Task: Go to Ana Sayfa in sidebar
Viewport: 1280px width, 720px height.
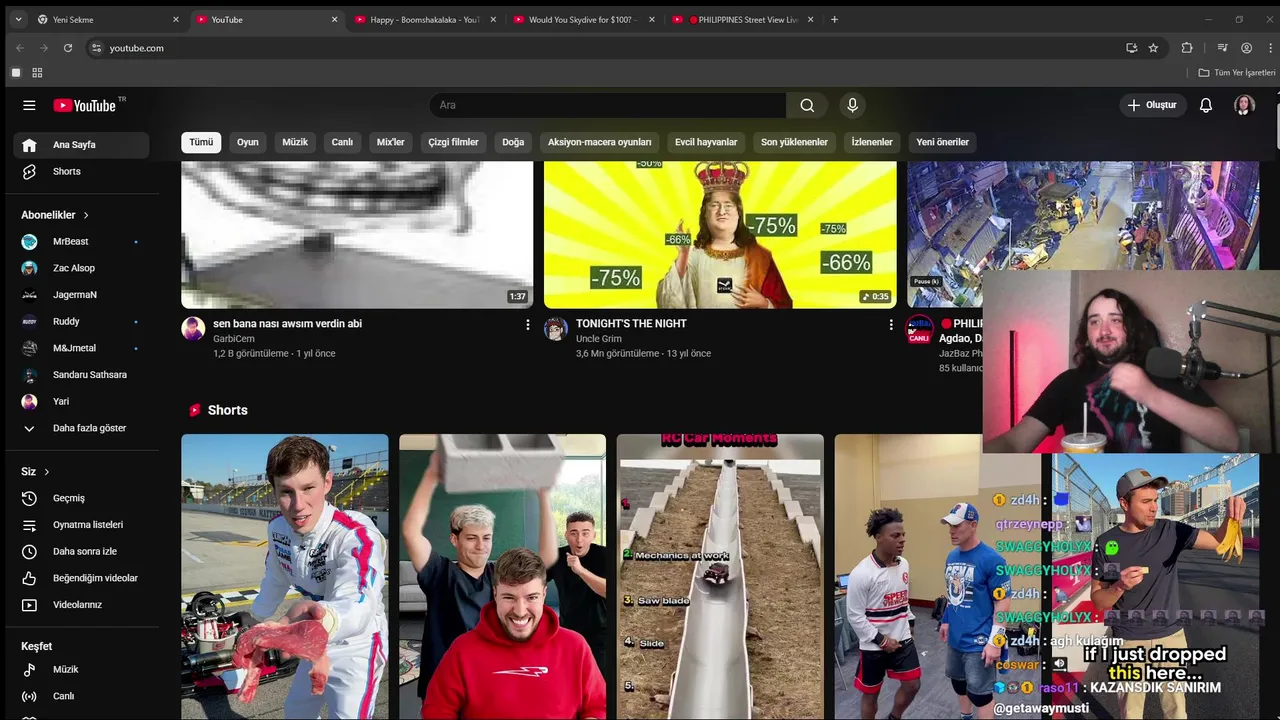Action: (x=81, y=144)
